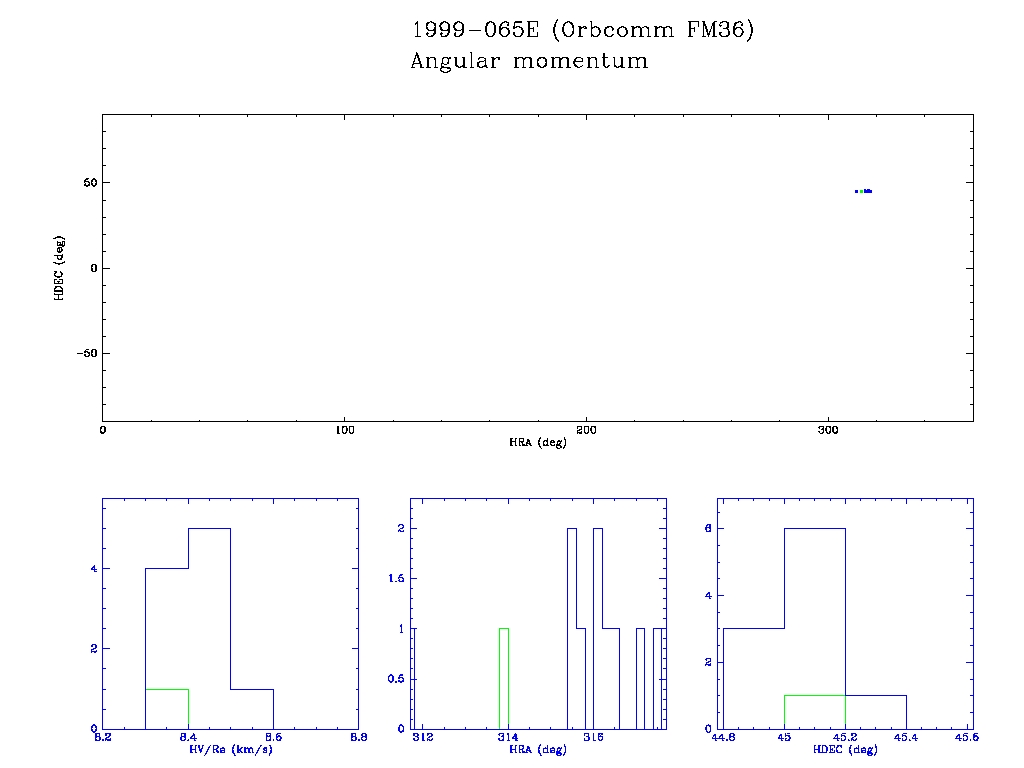
Task: Click the '100' tick label on the top plot x-axis
Action: [344, 430]
